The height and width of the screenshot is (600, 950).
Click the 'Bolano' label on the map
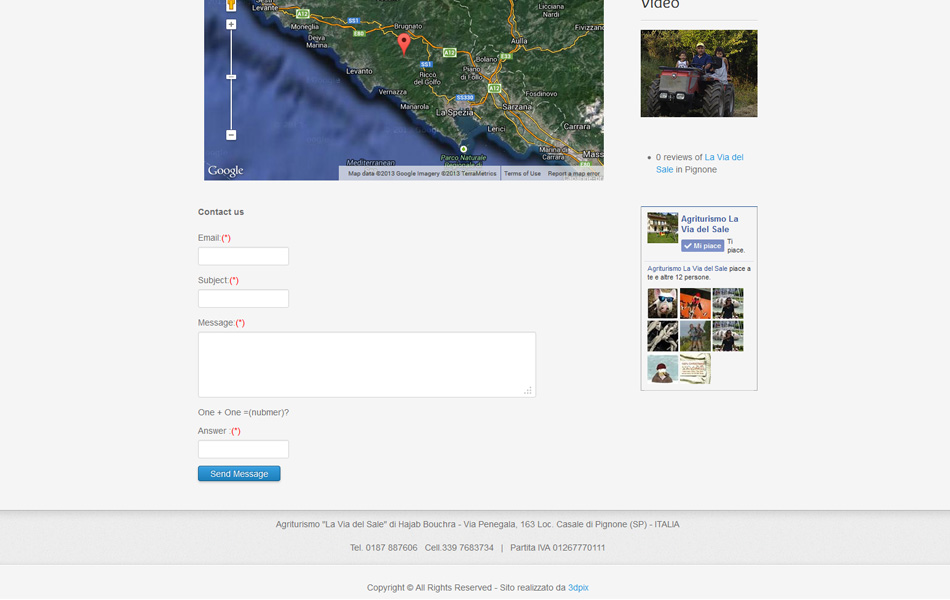487,59
